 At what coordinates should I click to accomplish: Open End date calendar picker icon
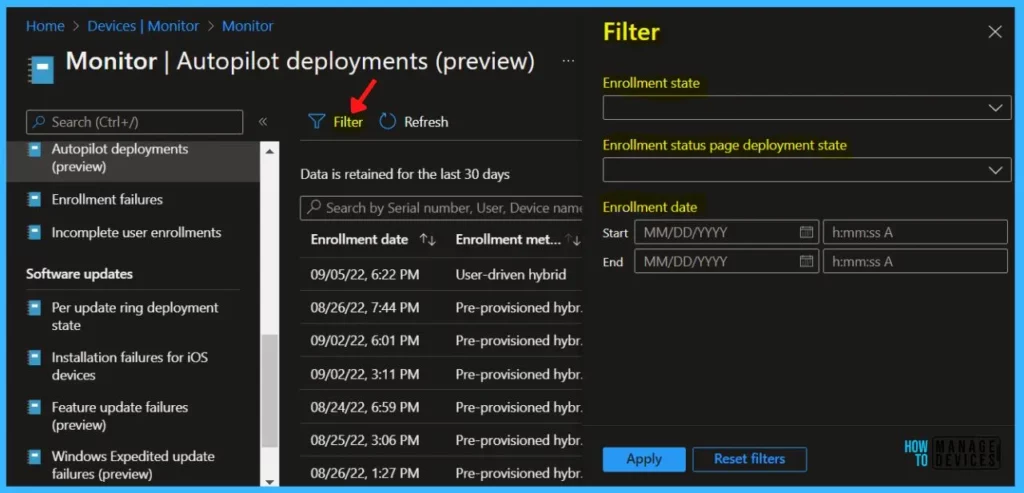[x=807, y=261]
